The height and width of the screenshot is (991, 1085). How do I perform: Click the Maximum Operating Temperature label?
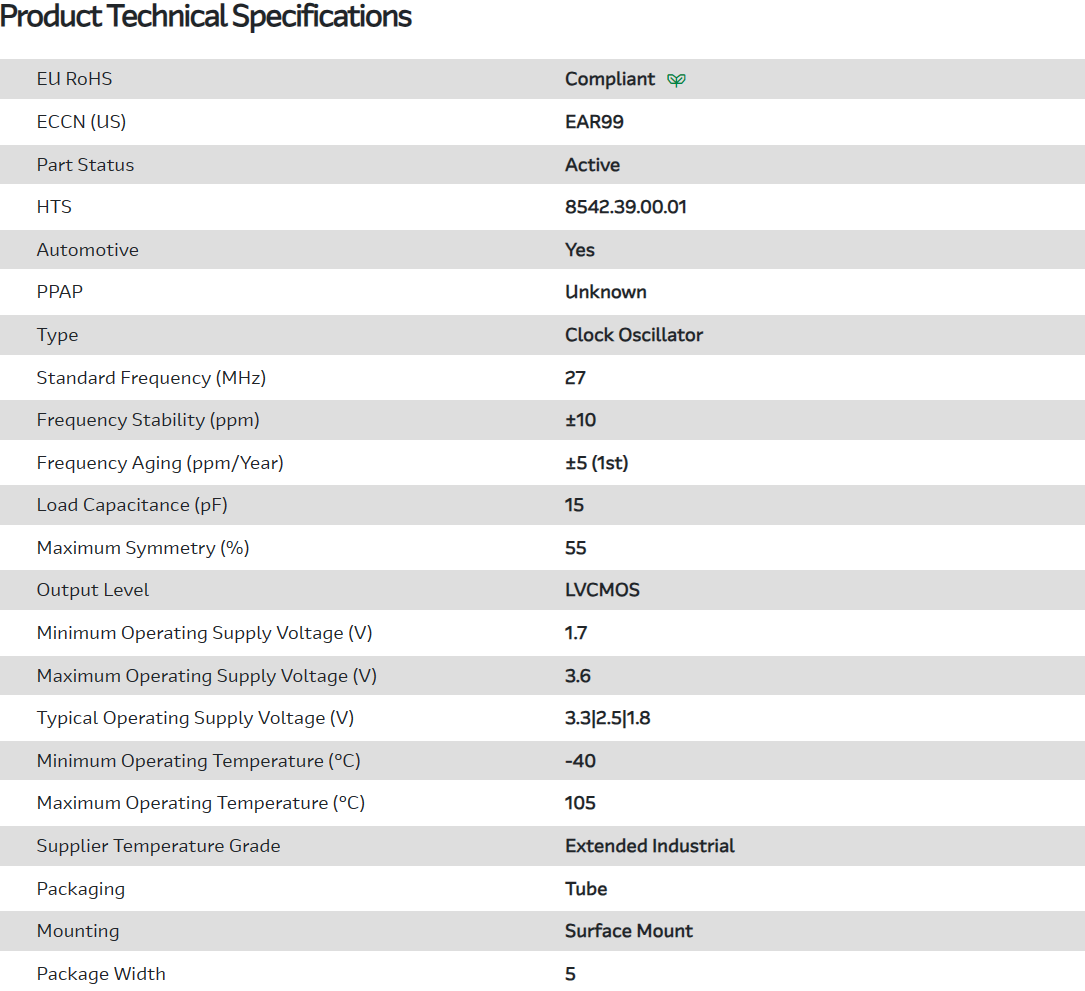point(200,803)
